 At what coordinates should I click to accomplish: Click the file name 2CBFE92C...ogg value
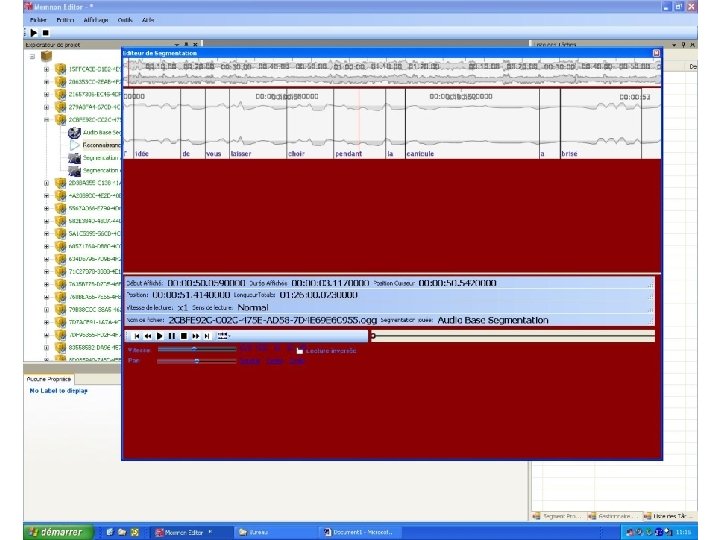(x=273, y=320)
